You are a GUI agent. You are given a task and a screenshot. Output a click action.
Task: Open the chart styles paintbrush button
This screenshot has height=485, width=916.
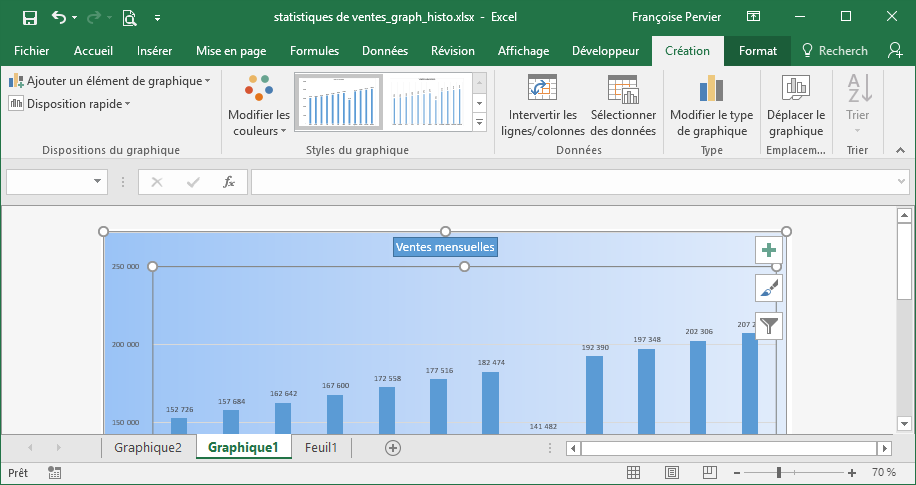click(x=768, y=288)
